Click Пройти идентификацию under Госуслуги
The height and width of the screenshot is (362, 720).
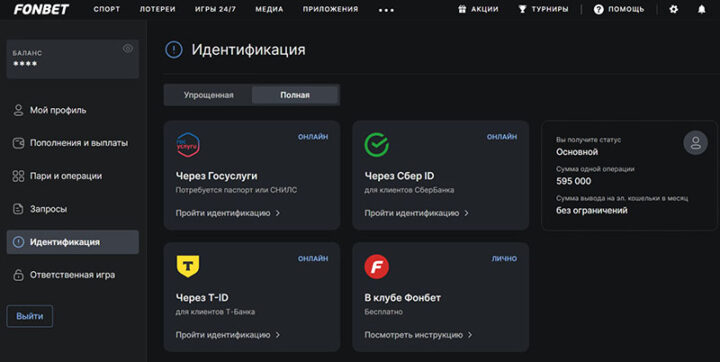(x=223, y=213)
